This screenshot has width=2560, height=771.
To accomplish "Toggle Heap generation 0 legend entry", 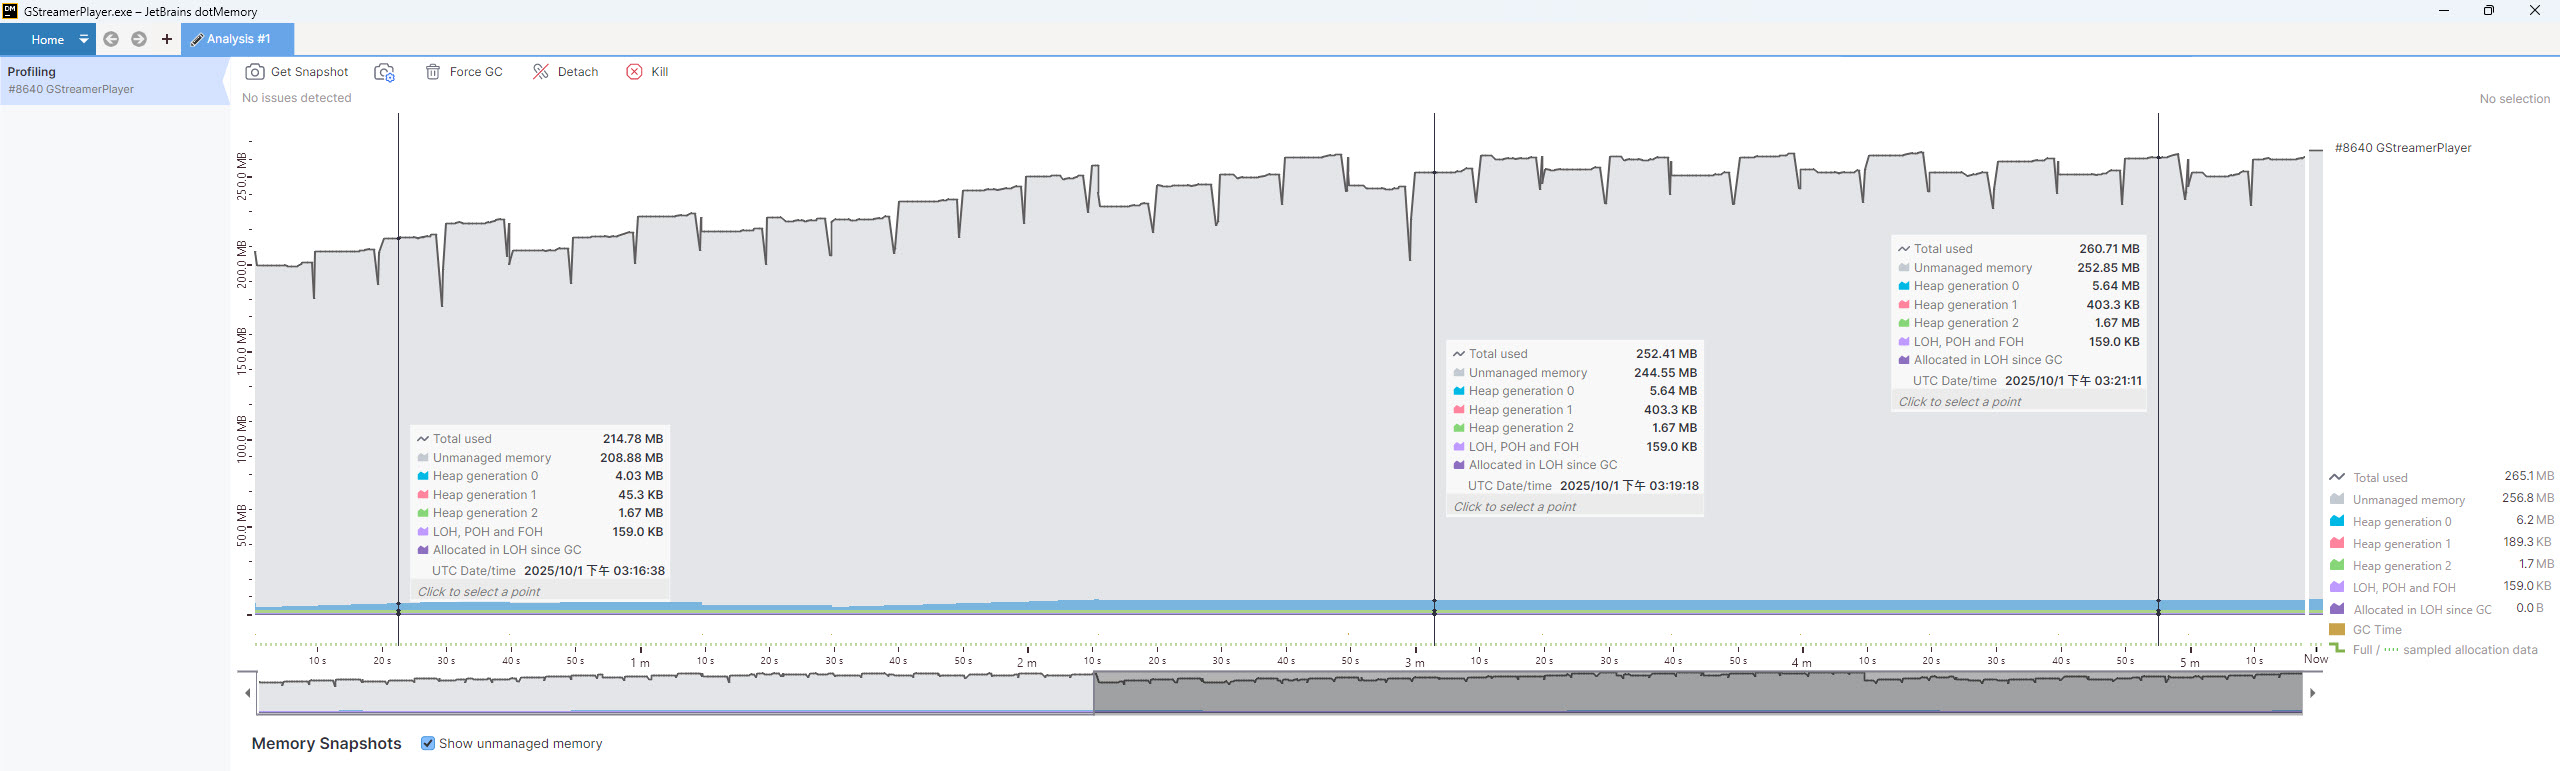I will point(2401,522).
